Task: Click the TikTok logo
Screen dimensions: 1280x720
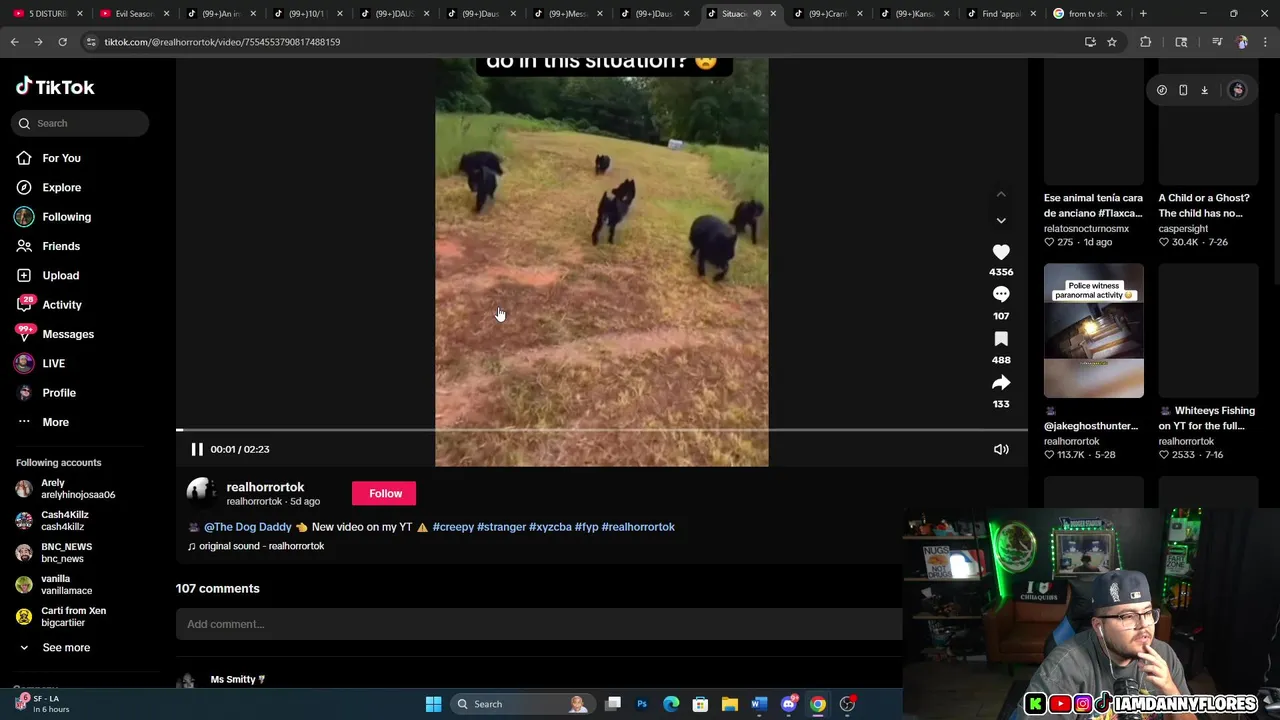Action: coord(55,87)
